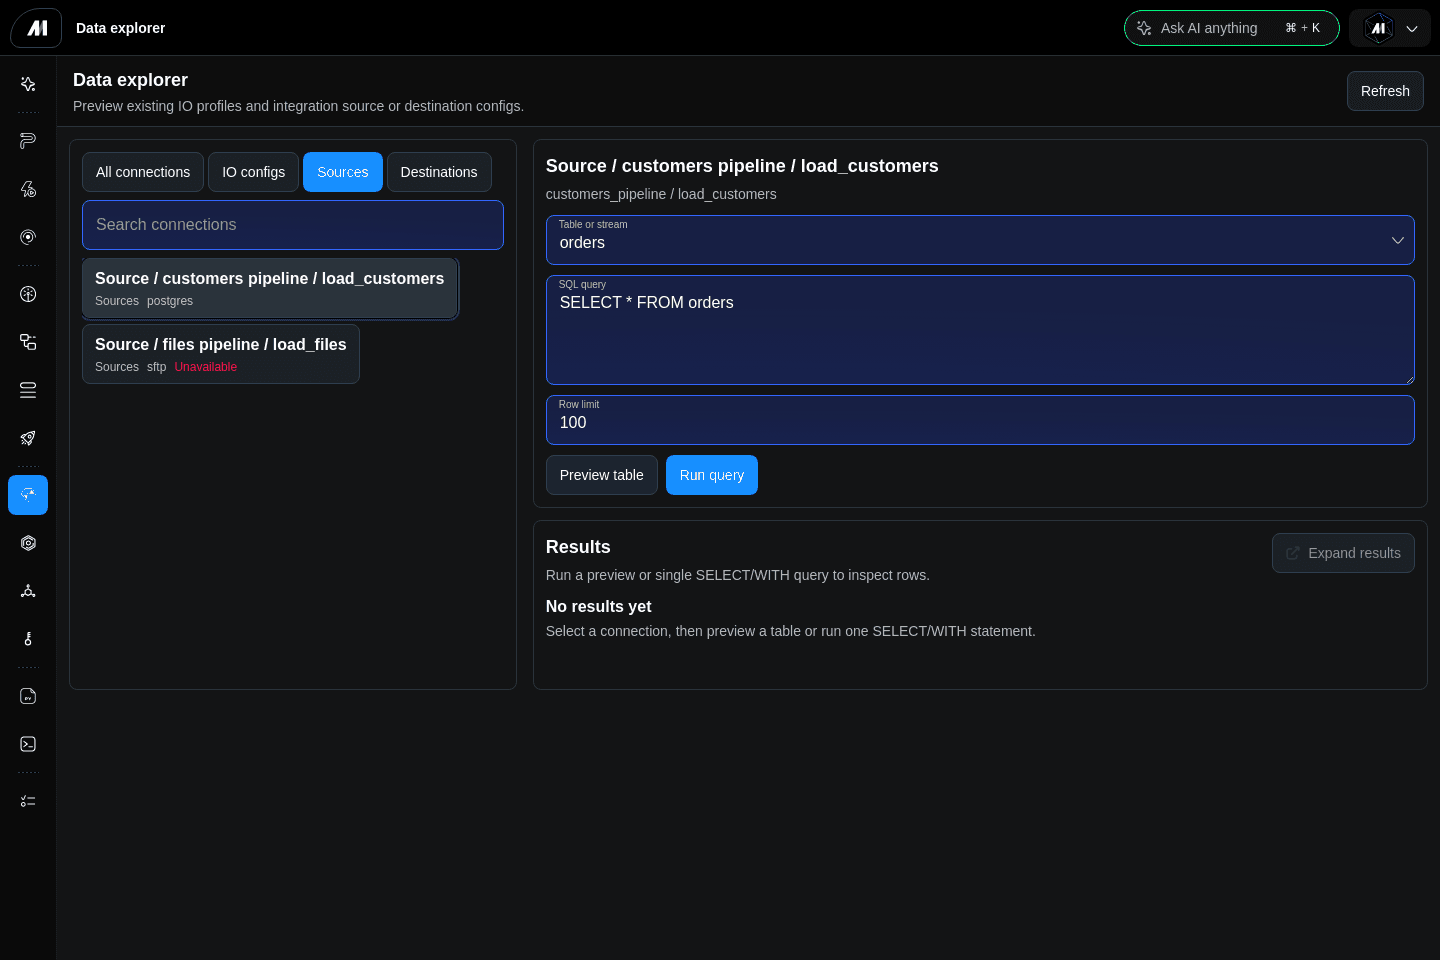Screen dimensions: 1440x960
Task: Click the red Unavailable status label
Action: point(206,367)
